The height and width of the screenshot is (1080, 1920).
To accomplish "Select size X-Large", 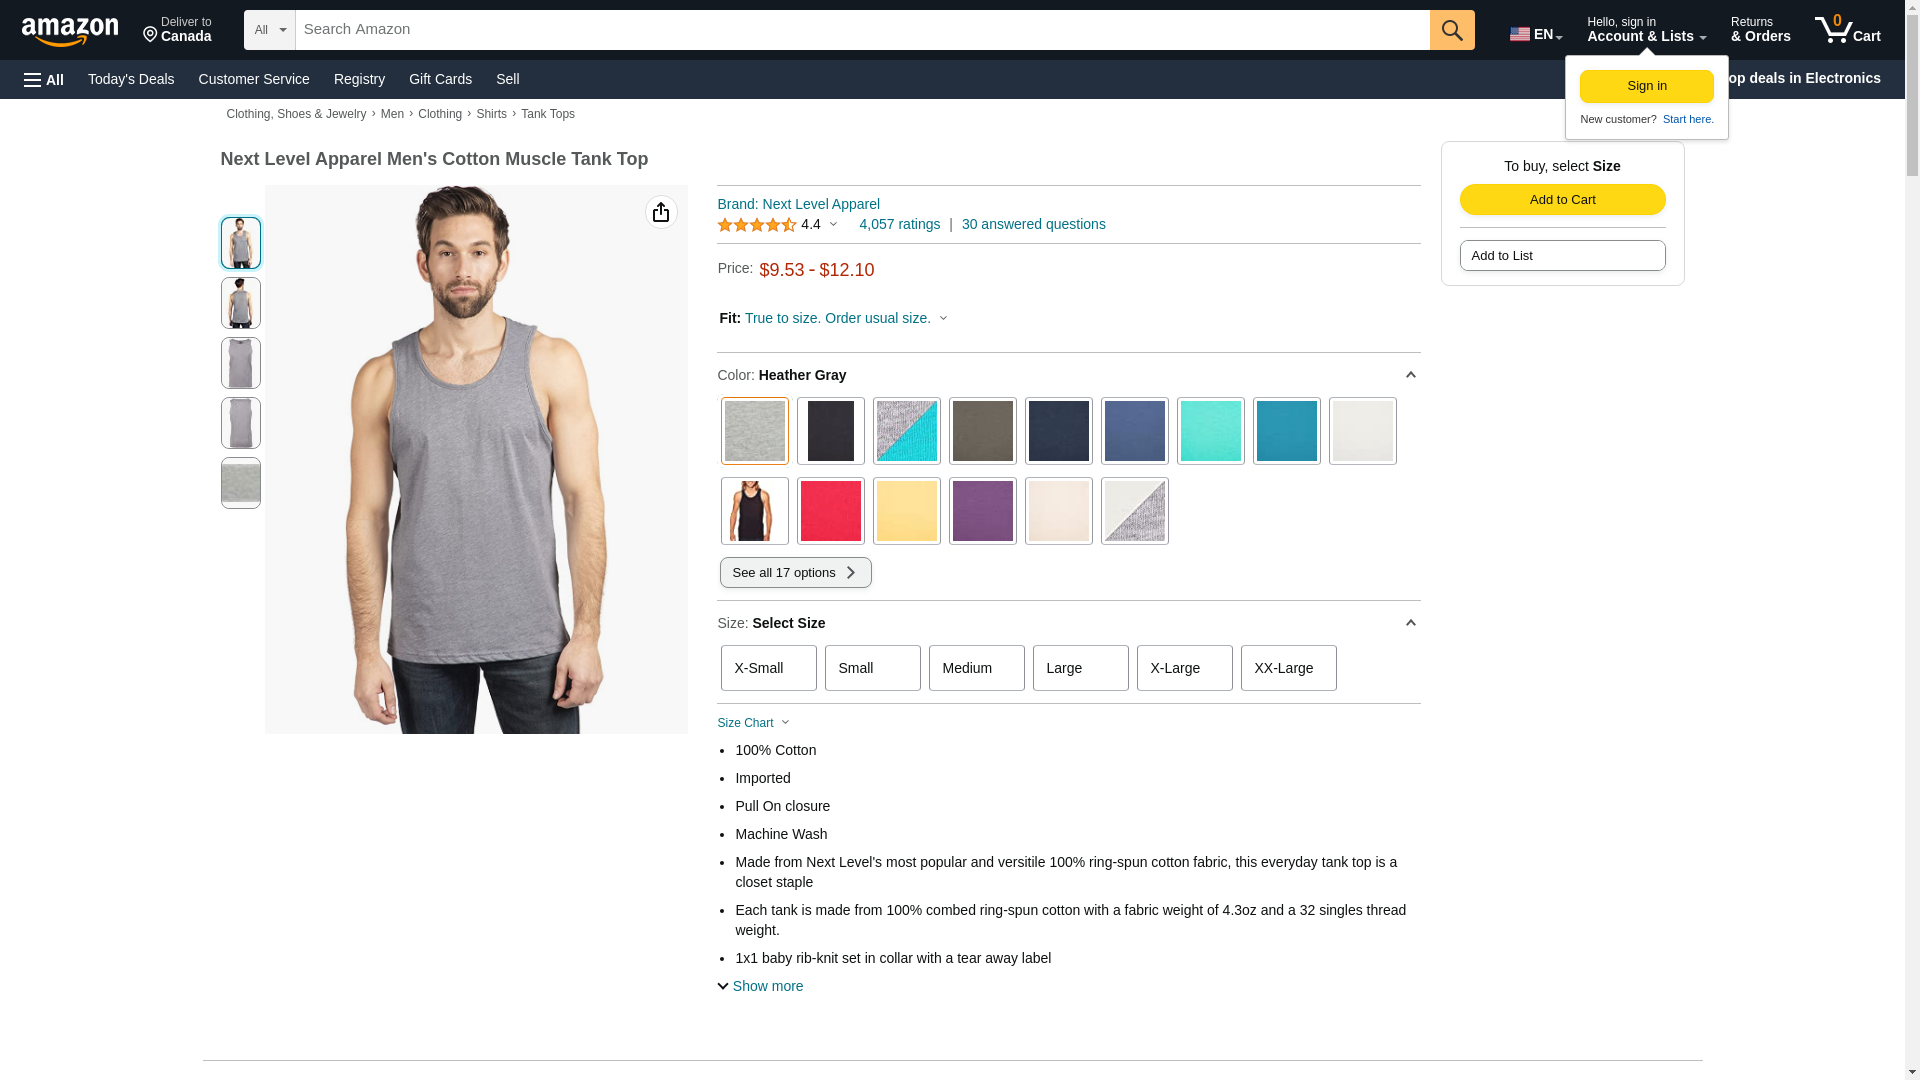I will (x=1184, y=668).
